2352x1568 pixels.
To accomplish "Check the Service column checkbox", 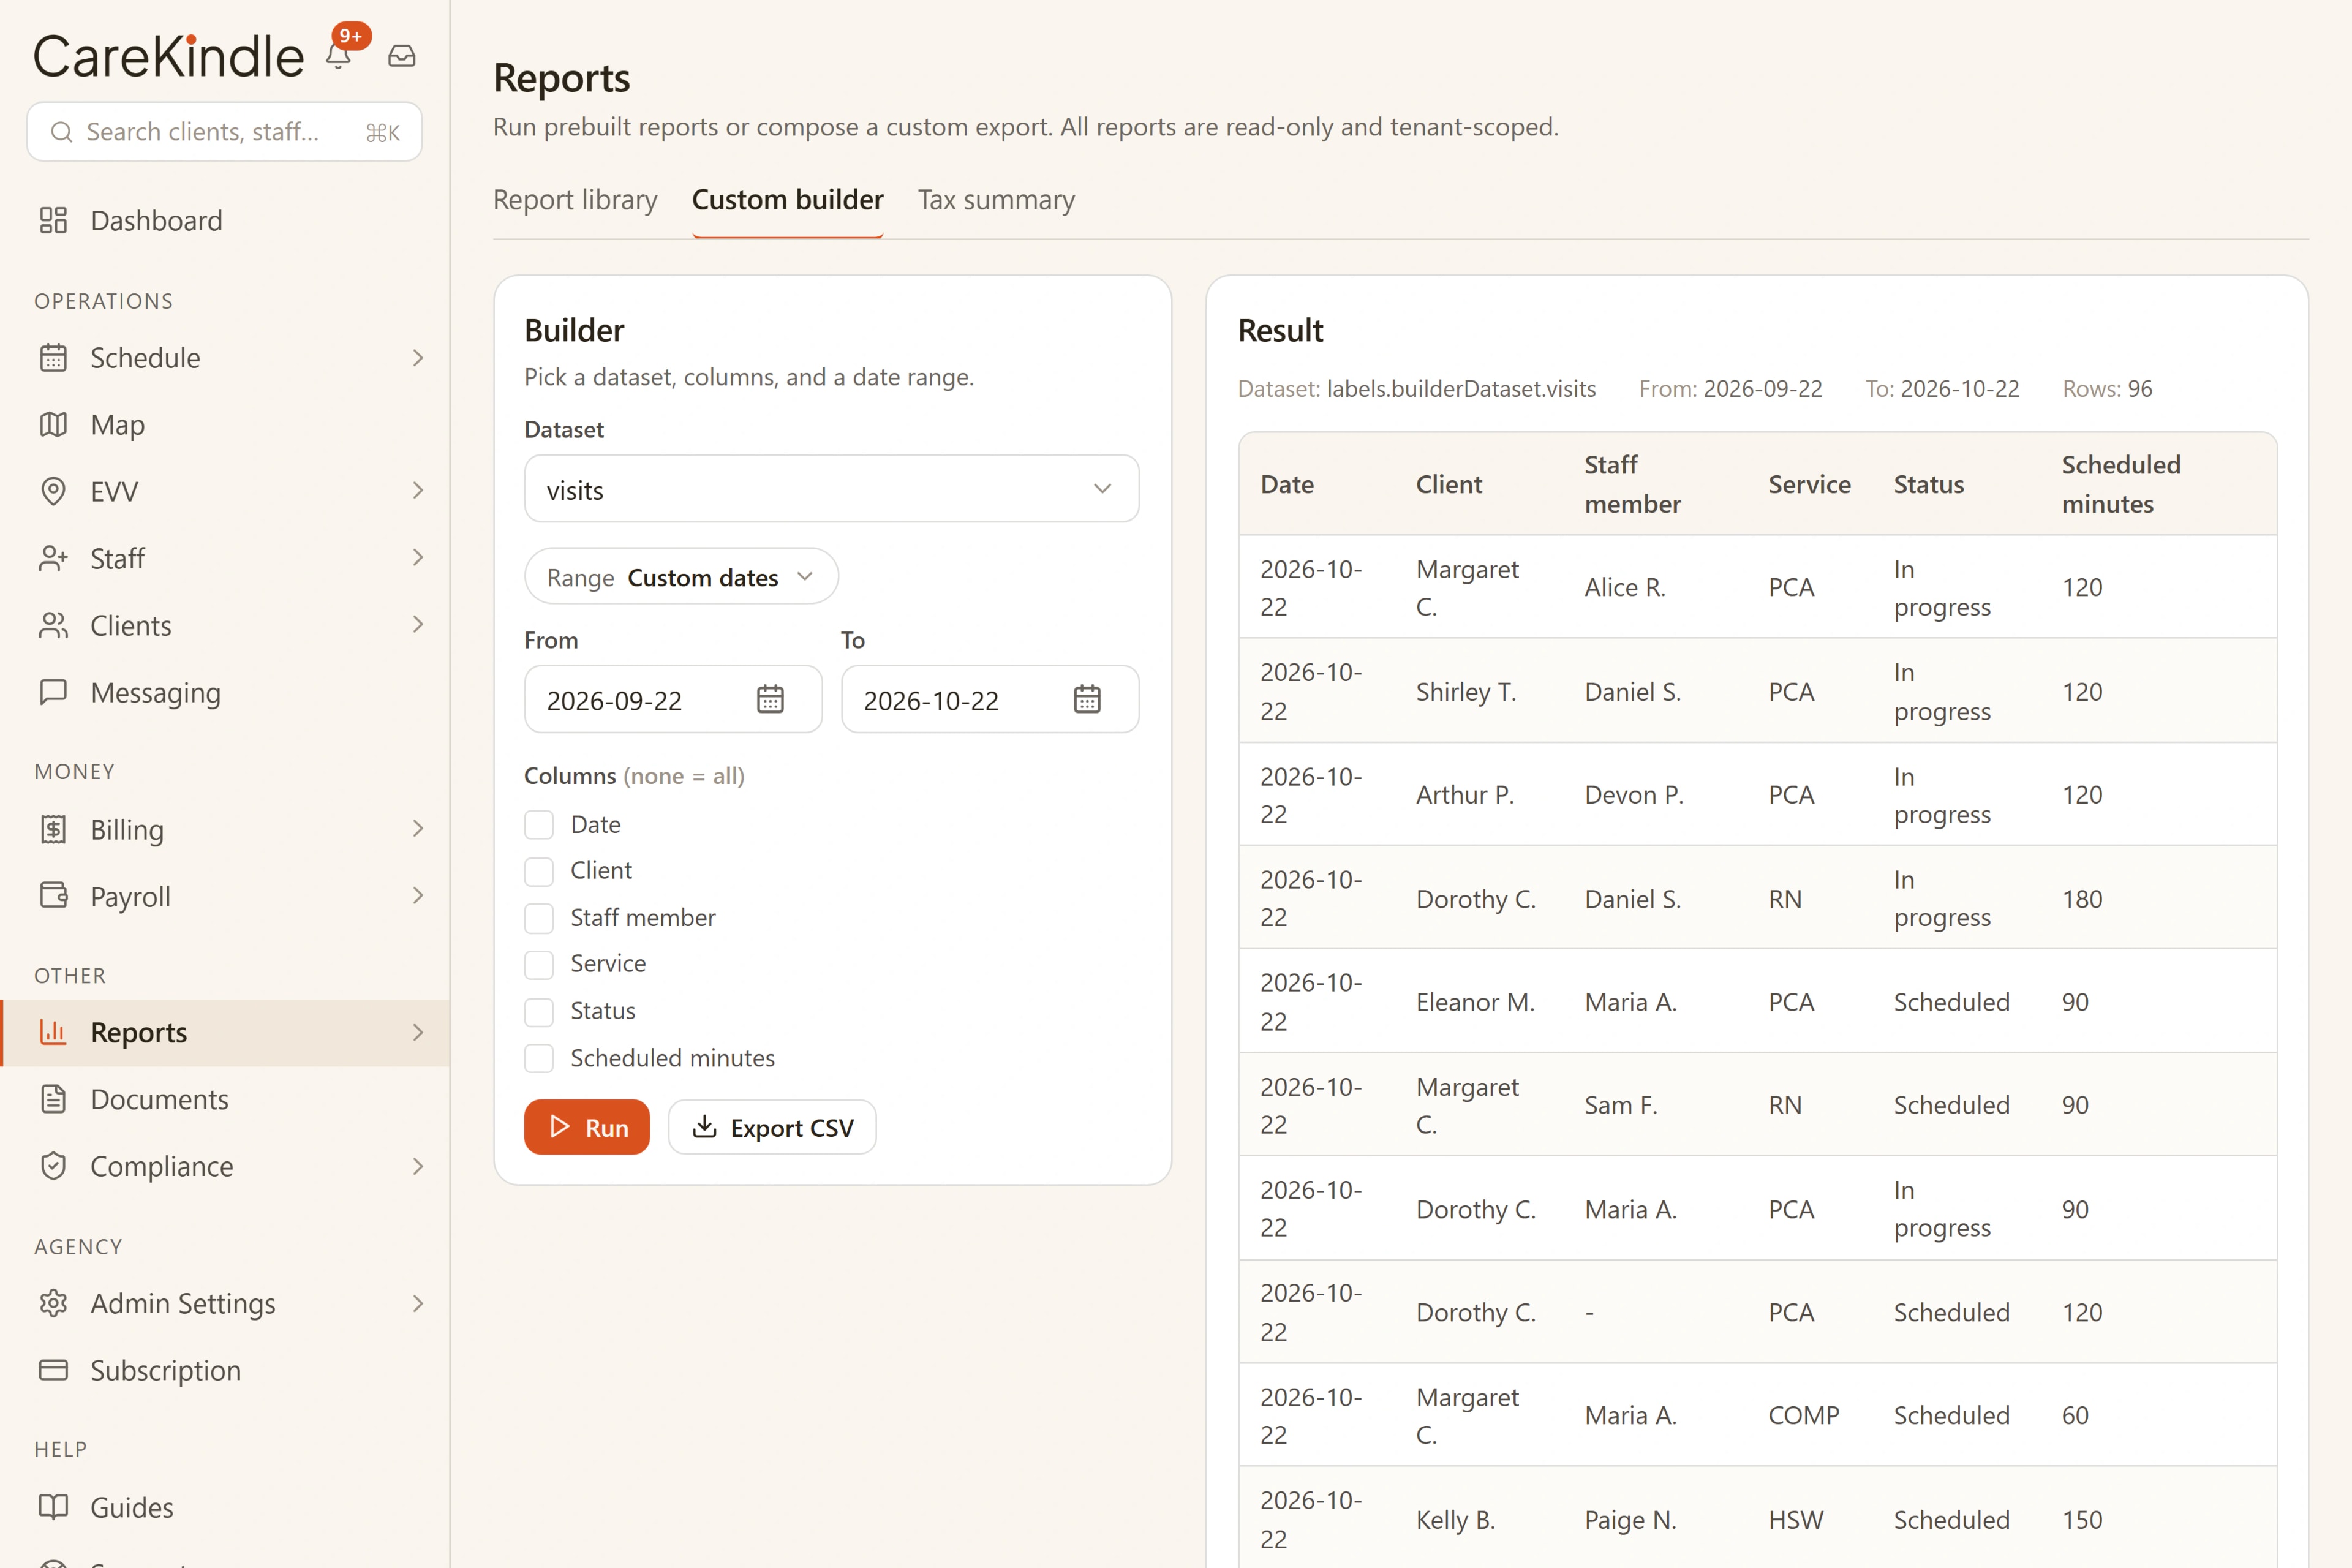I will [539, 964].
